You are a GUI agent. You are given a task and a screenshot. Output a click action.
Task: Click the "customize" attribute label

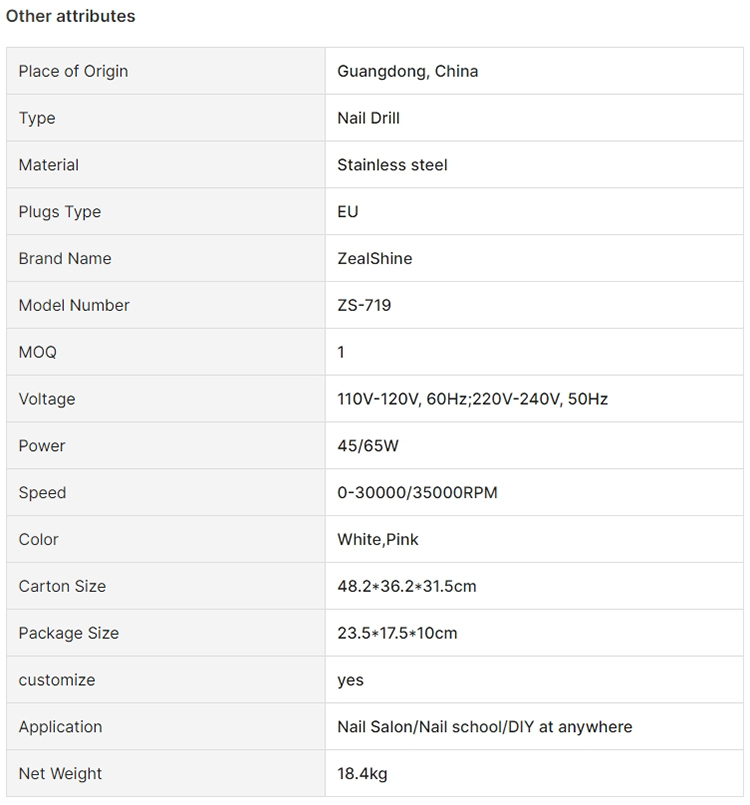tap(56, 680)
